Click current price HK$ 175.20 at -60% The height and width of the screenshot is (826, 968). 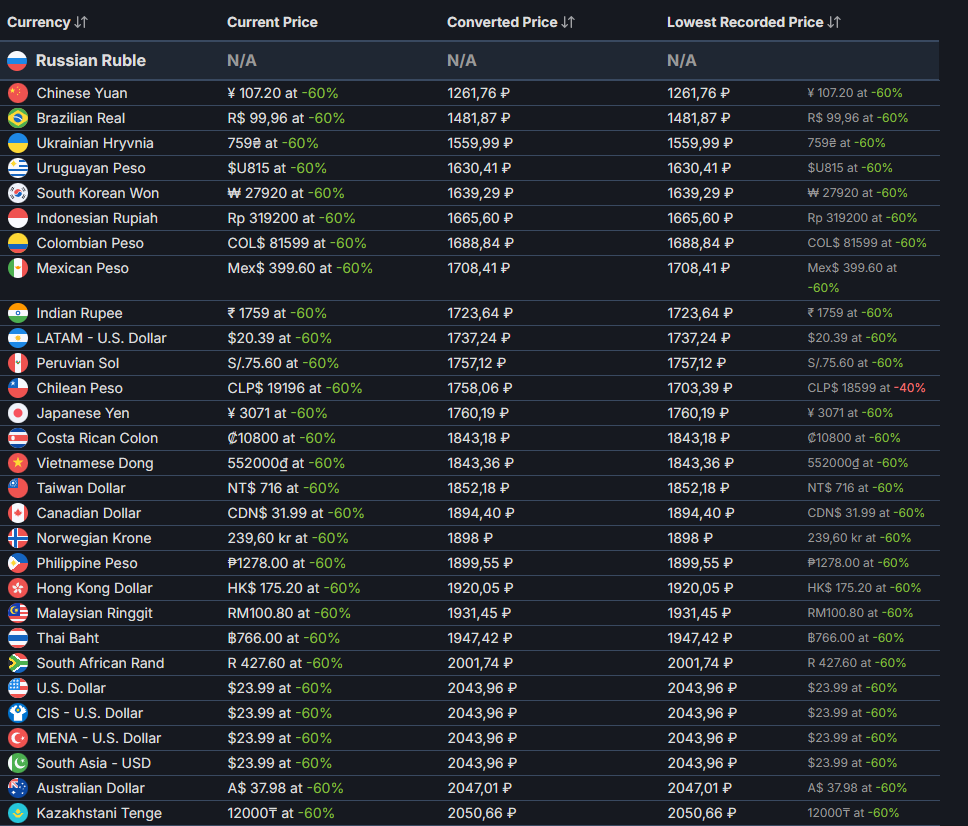click(294, 588)
